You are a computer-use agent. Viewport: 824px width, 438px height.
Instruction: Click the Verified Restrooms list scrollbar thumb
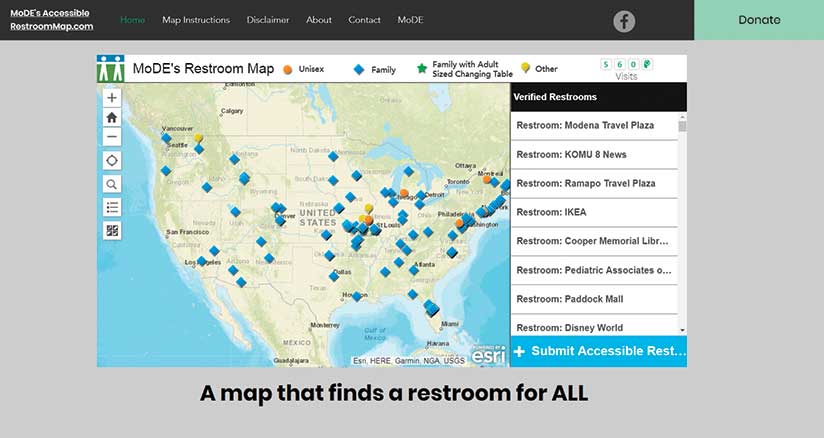[x=682, y=126]
